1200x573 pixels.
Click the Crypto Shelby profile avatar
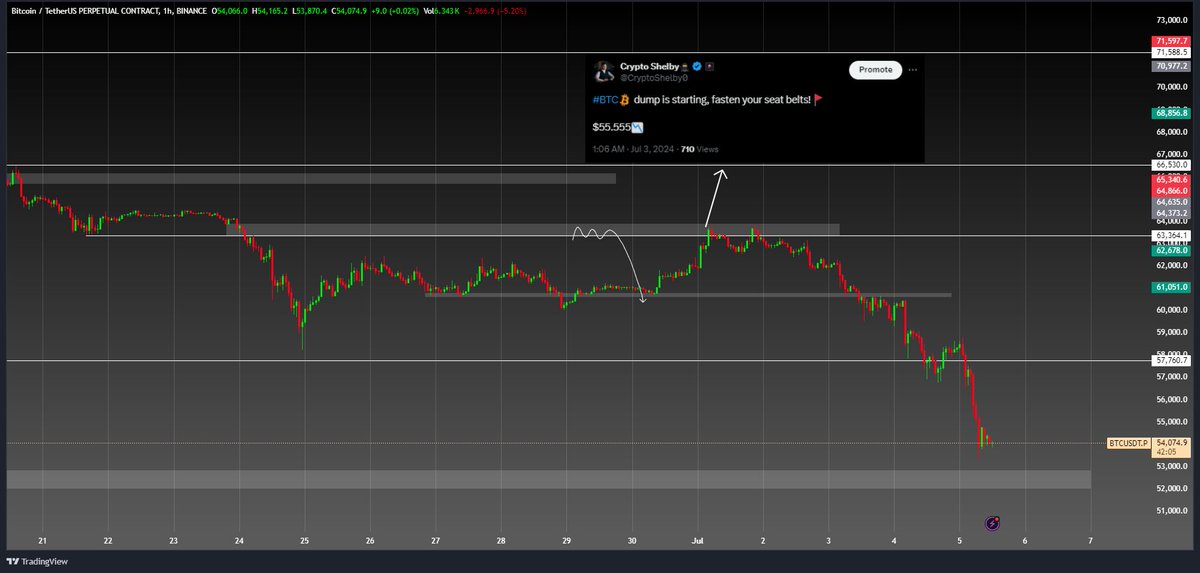pyautogui.click(x=602, y=70)
